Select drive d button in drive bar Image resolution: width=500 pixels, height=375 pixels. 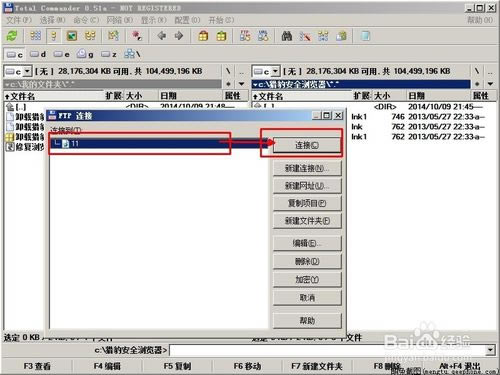pyautogui.click(x=38, y=54)
